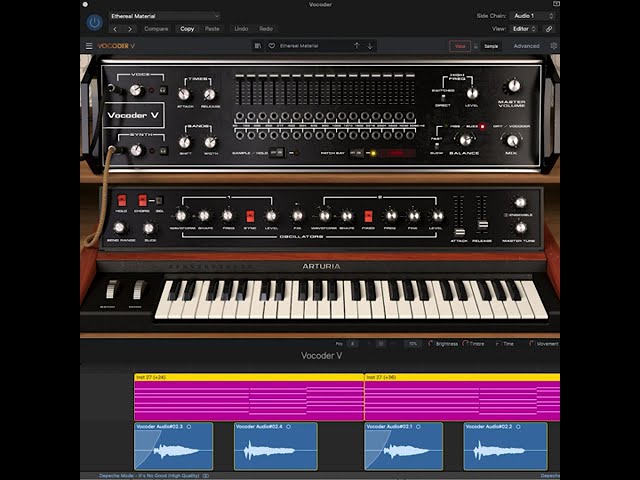Switch to the Voice input tab
The width and height of the screenshot is (640, 480).
pos(460,46)
